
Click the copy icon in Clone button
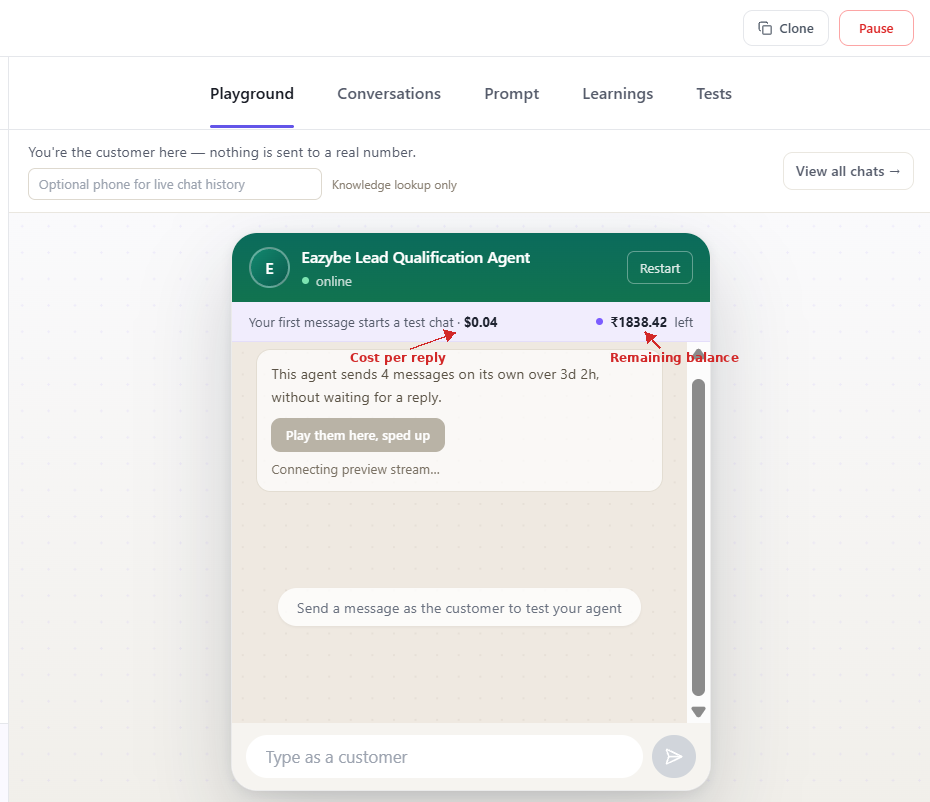[x=765, y=28]
